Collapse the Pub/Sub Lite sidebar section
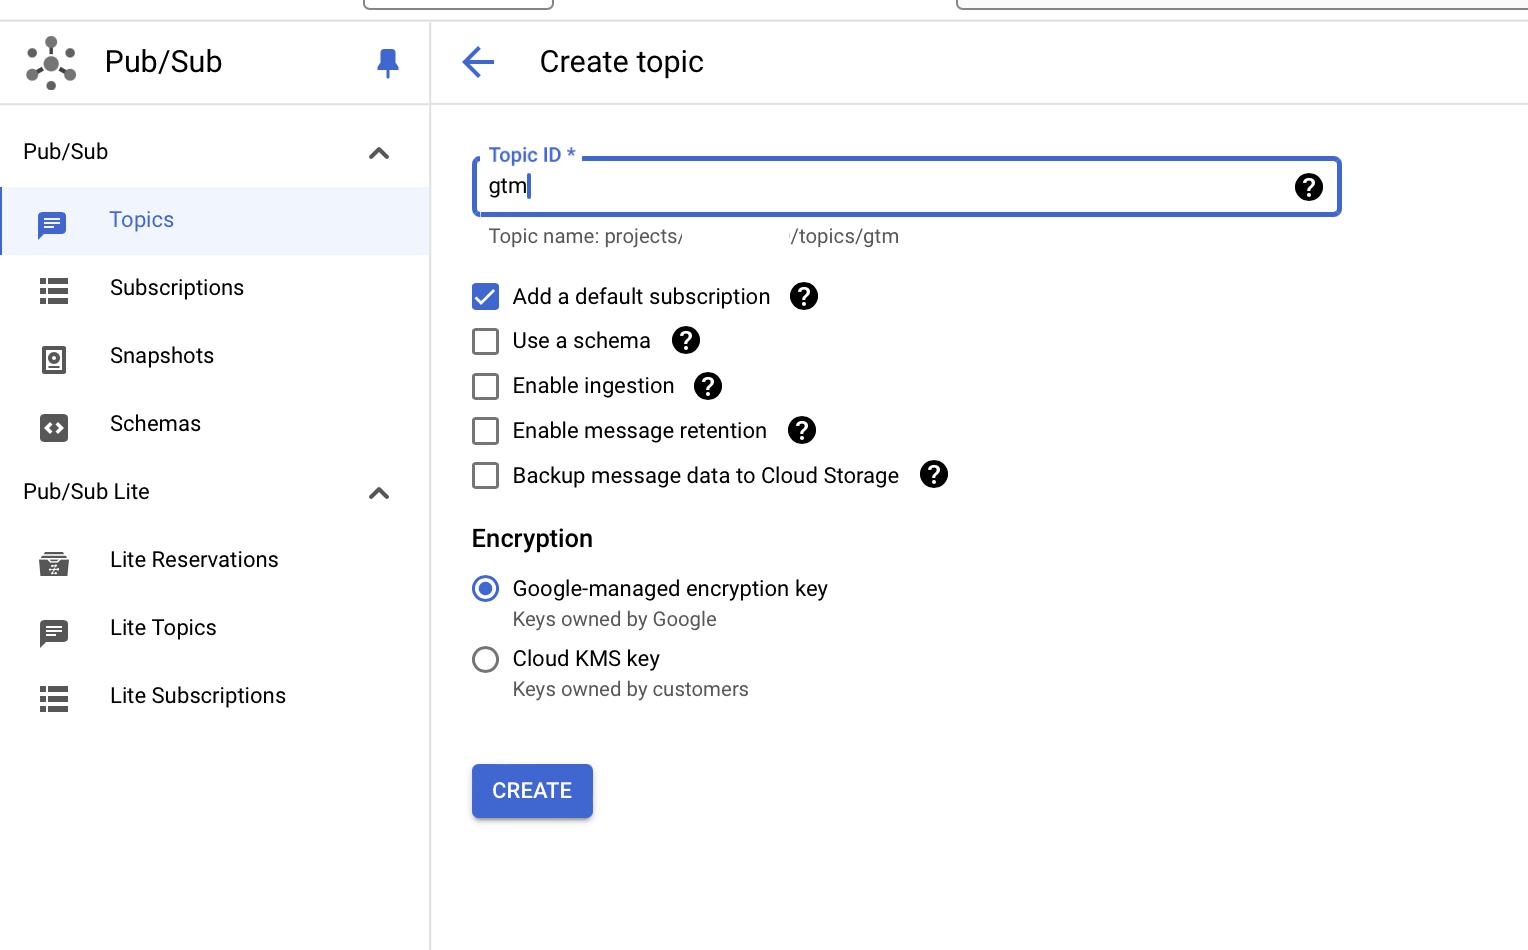 tap(379, 493)
